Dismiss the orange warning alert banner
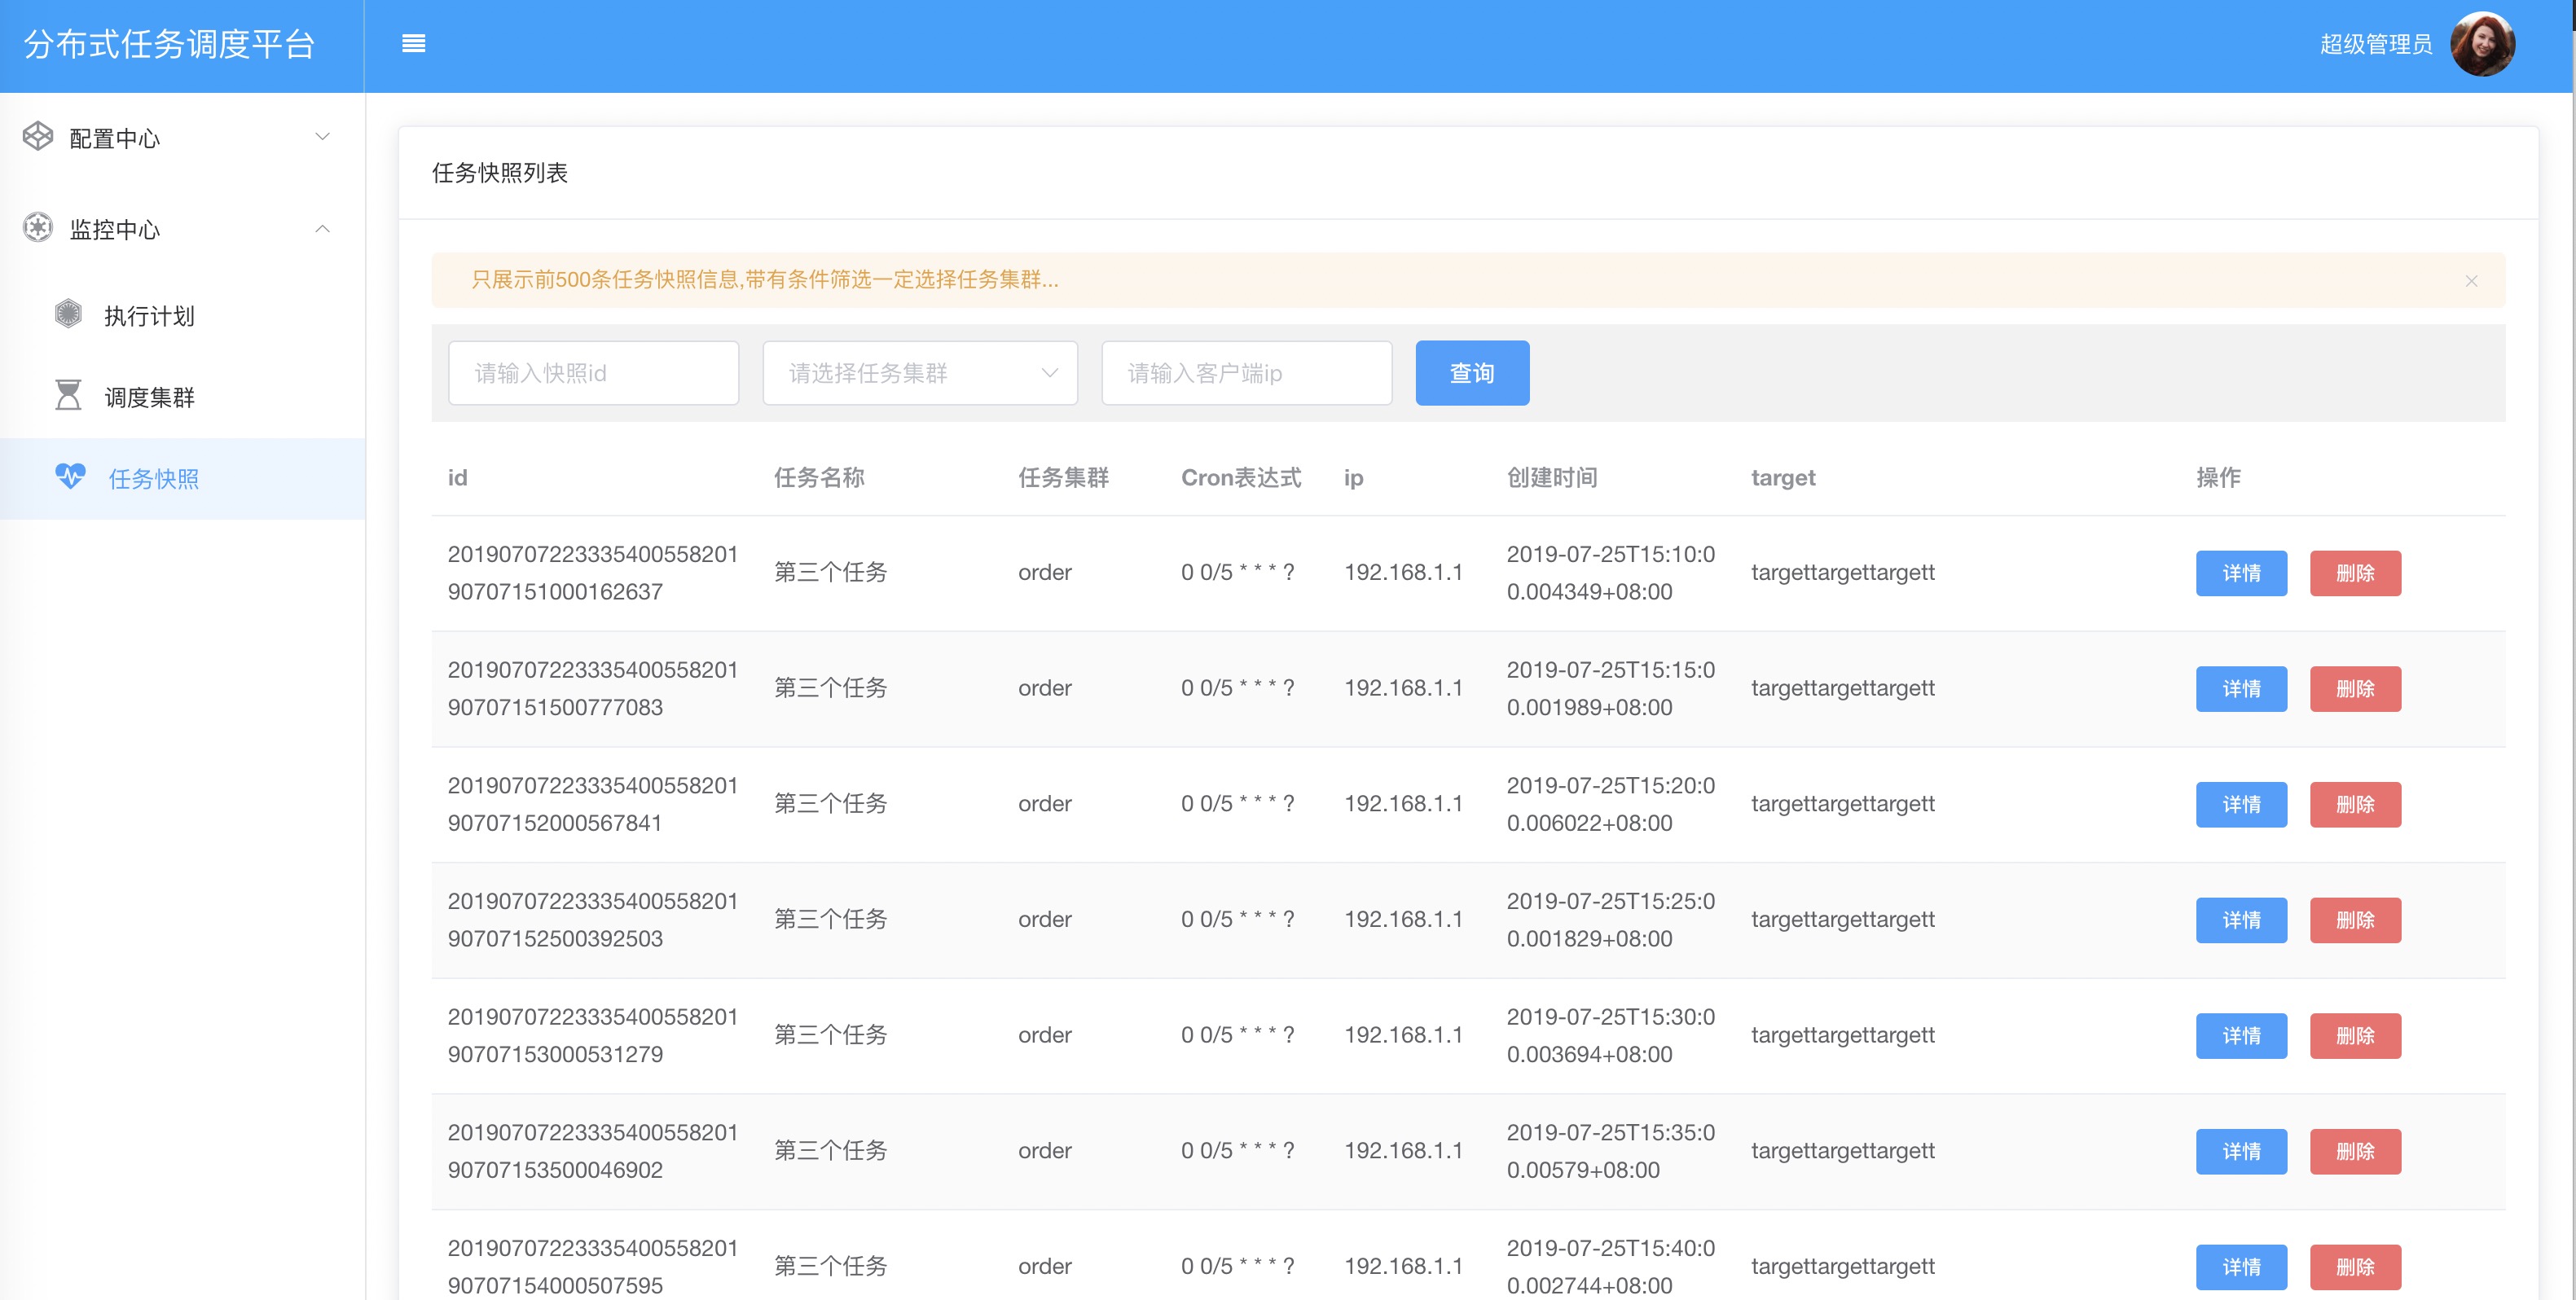Image resolution: width=2576 pixels, height=1300 pixels. point(2470,281)
